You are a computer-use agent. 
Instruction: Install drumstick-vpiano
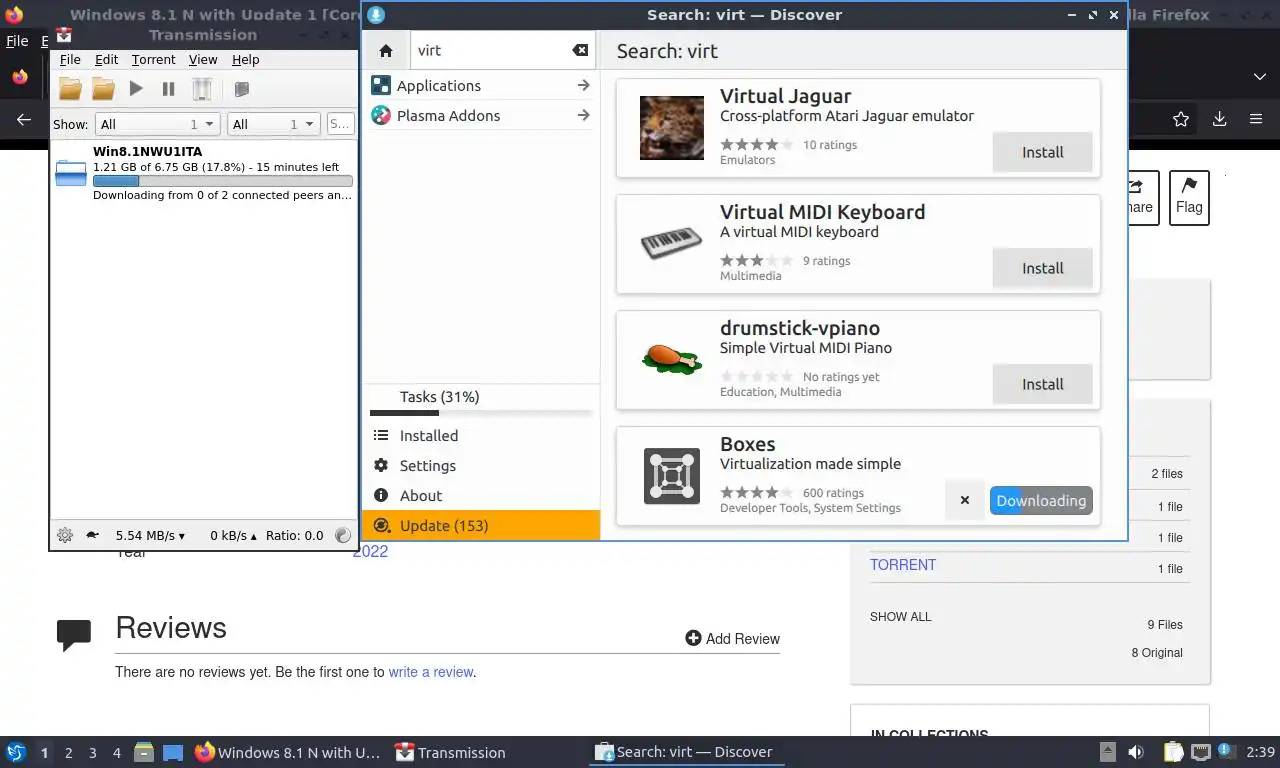pos(1042,384)
